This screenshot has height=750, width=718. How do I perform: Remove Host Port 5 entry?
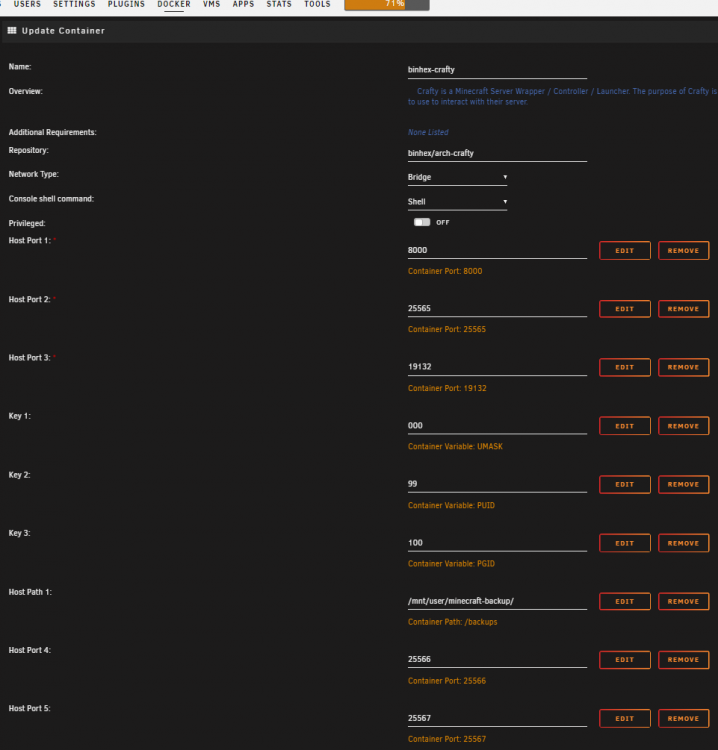684,718
